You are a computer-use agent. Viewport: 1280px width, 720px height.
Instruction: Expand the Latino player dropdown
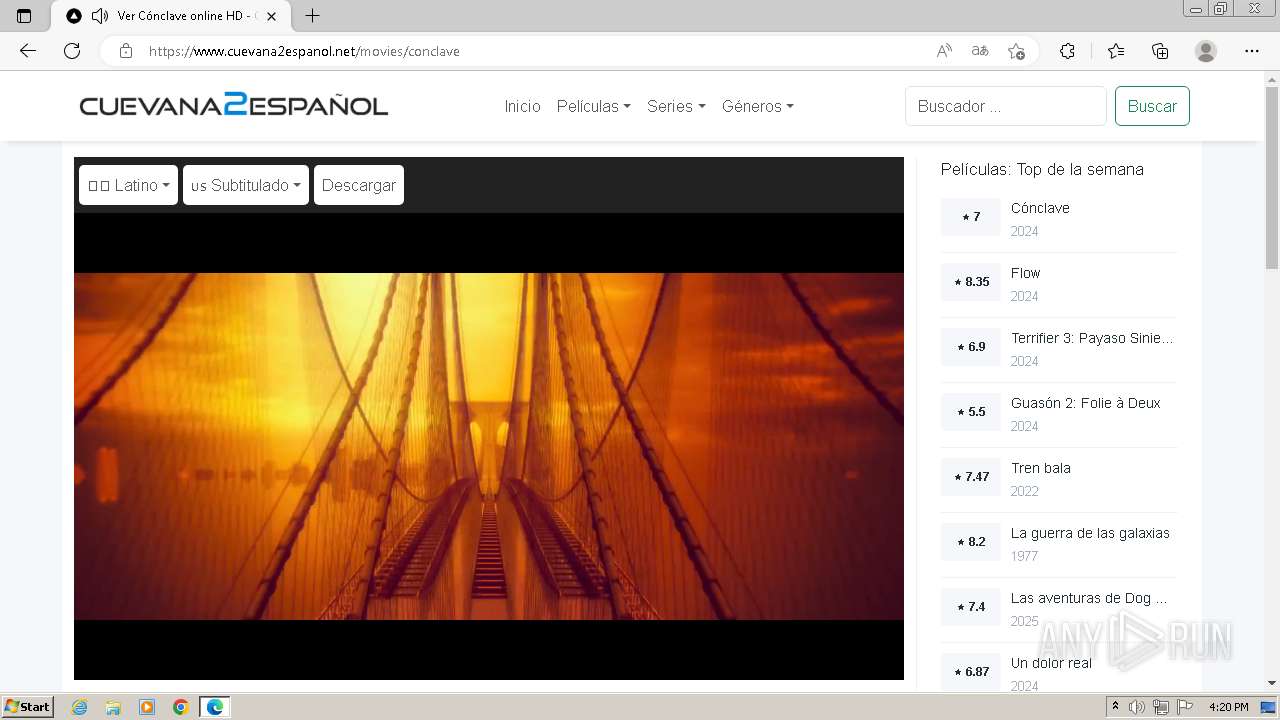[128, 185]
